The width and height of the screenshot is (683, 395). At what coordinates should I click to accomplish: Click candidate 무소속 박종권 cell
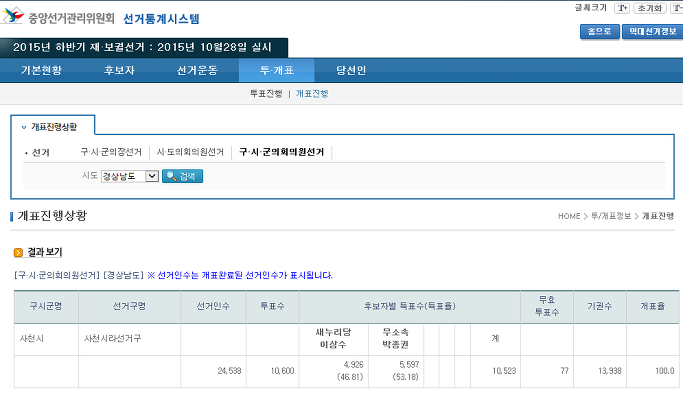click(396, 338)
